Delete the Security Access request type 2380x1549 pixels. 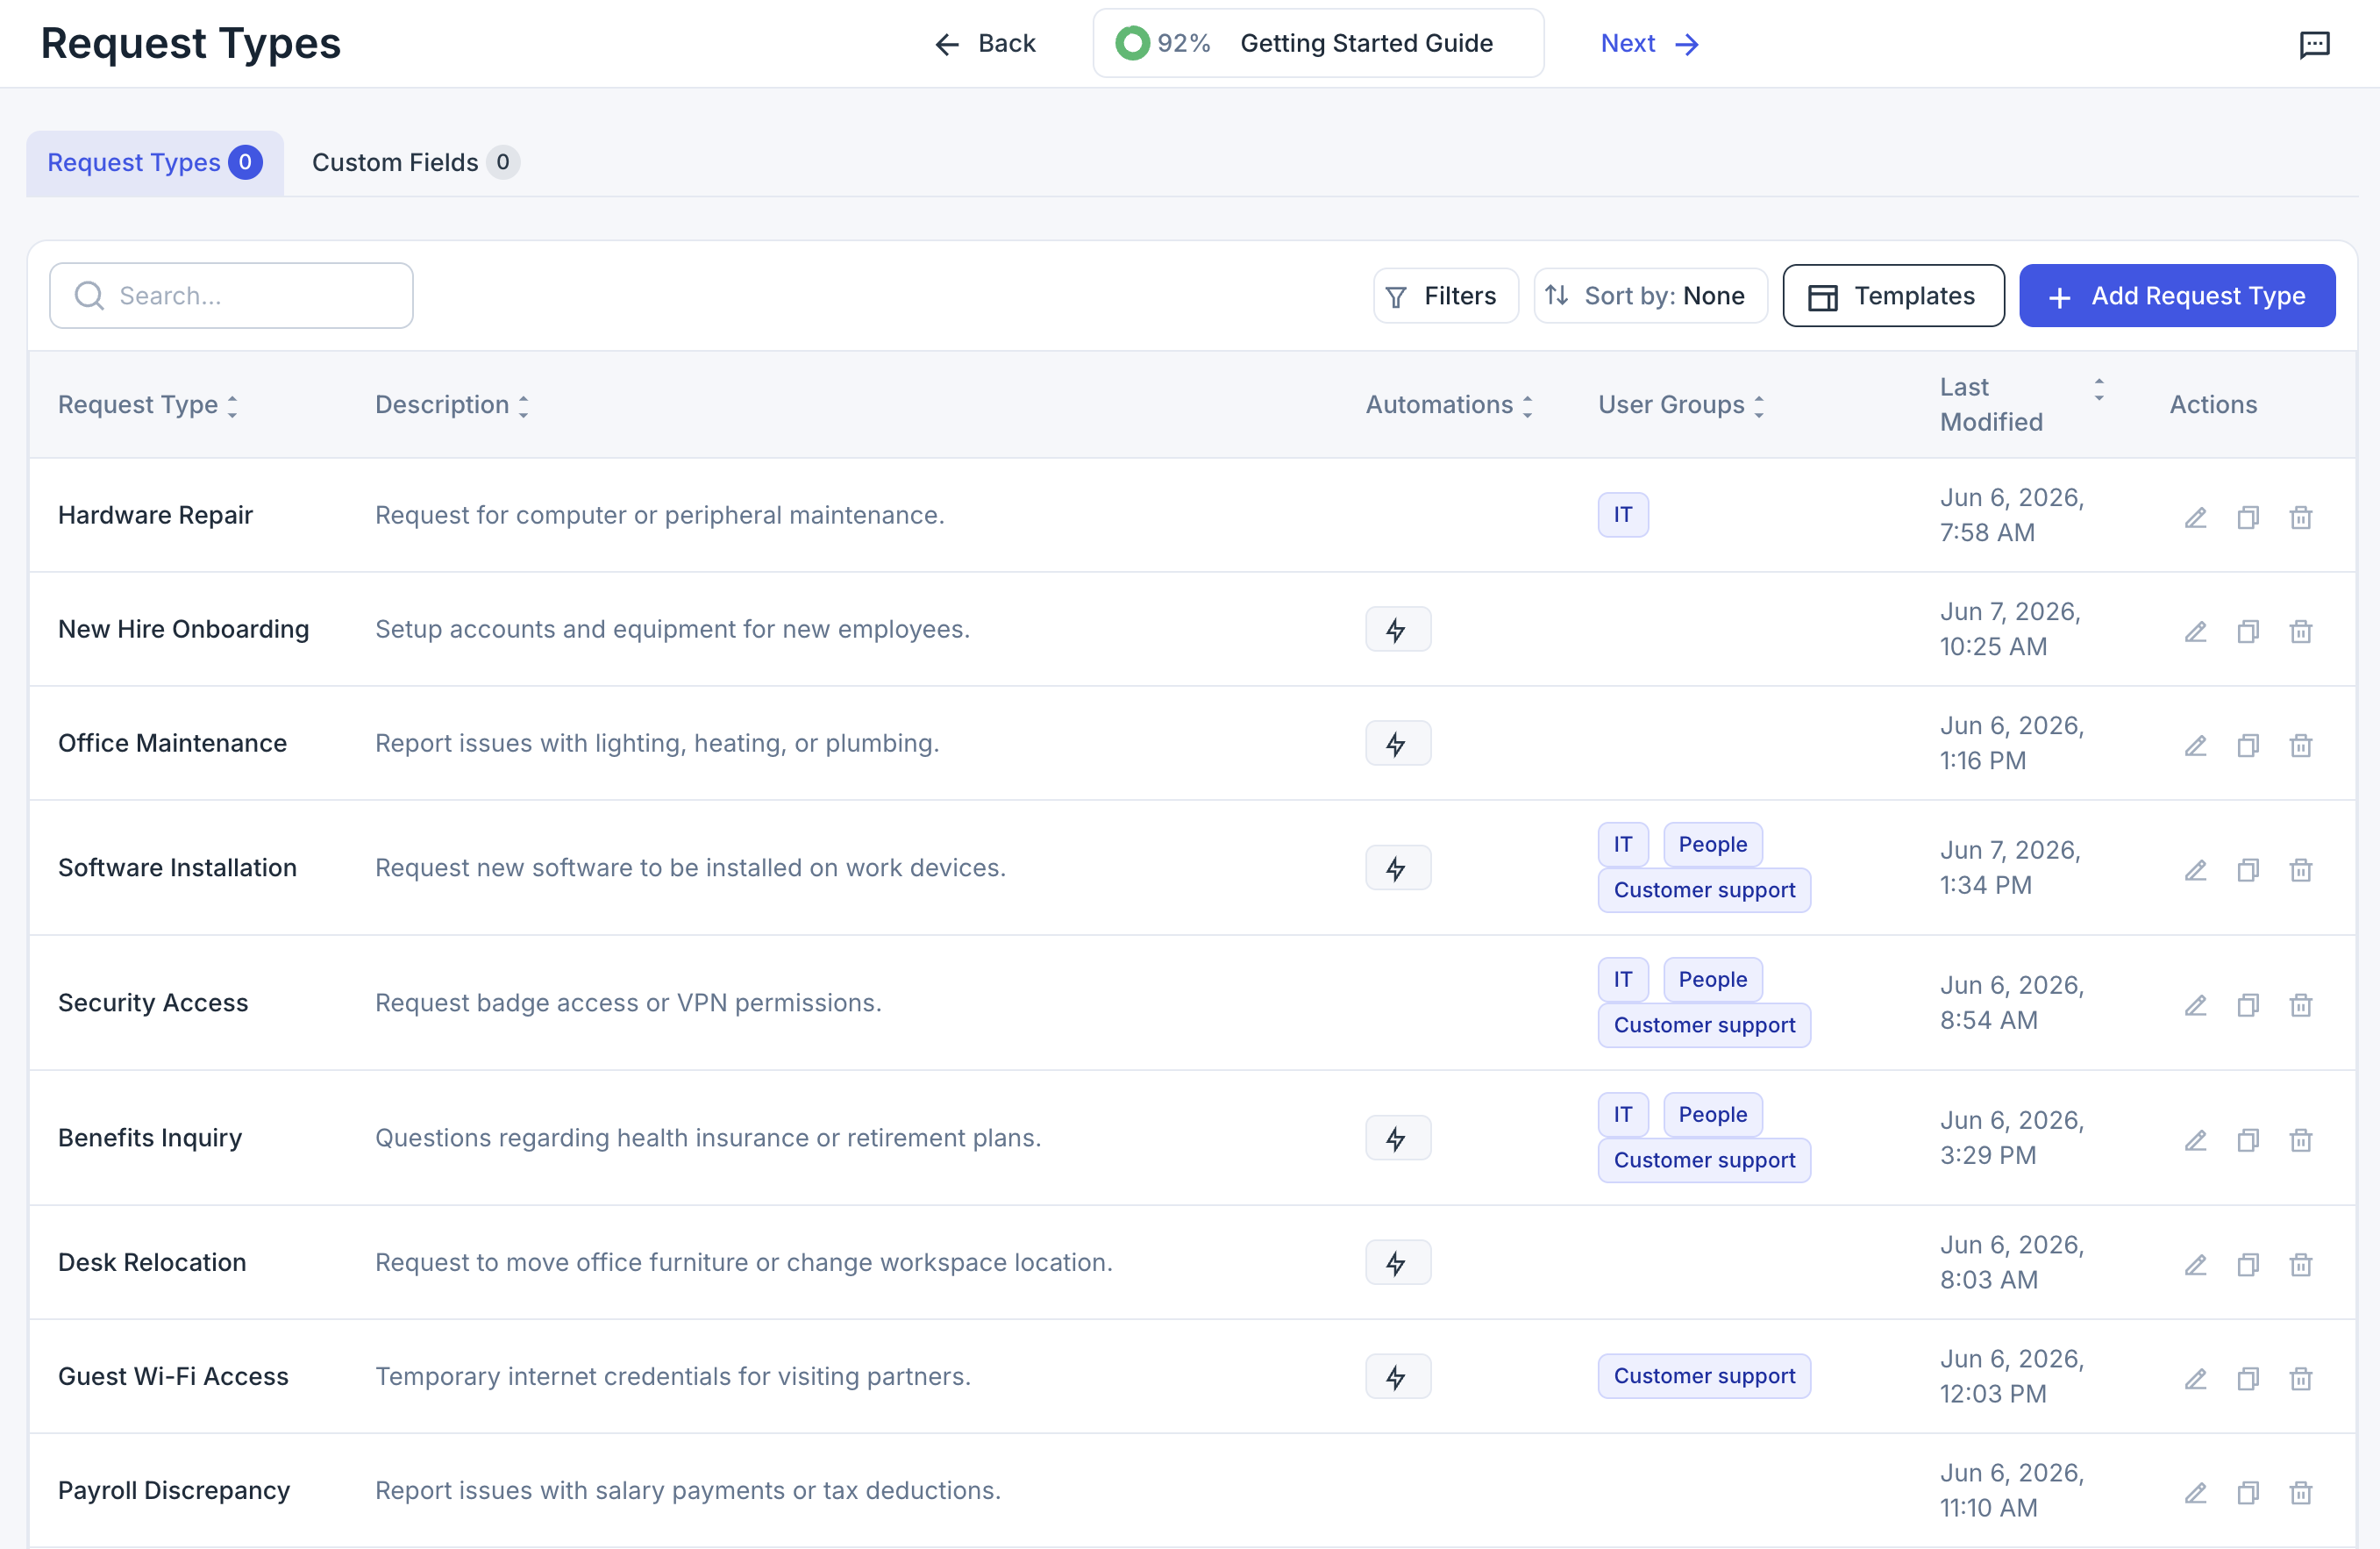point(2301,1005)
